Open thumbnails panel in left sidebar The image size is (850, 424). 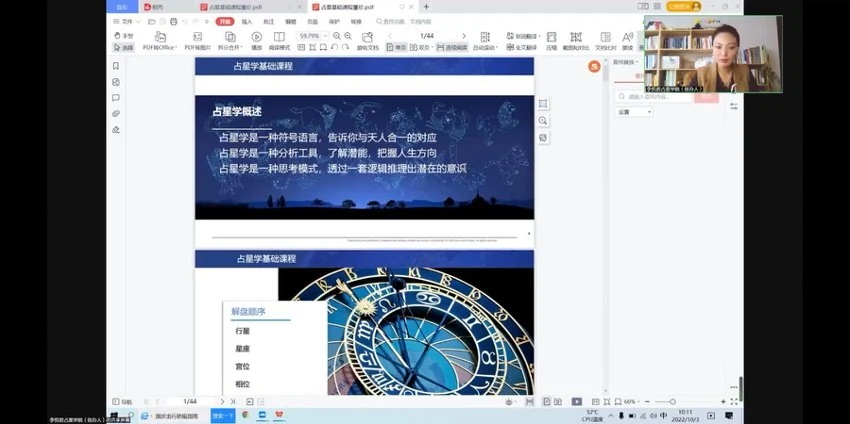point(115,82)
